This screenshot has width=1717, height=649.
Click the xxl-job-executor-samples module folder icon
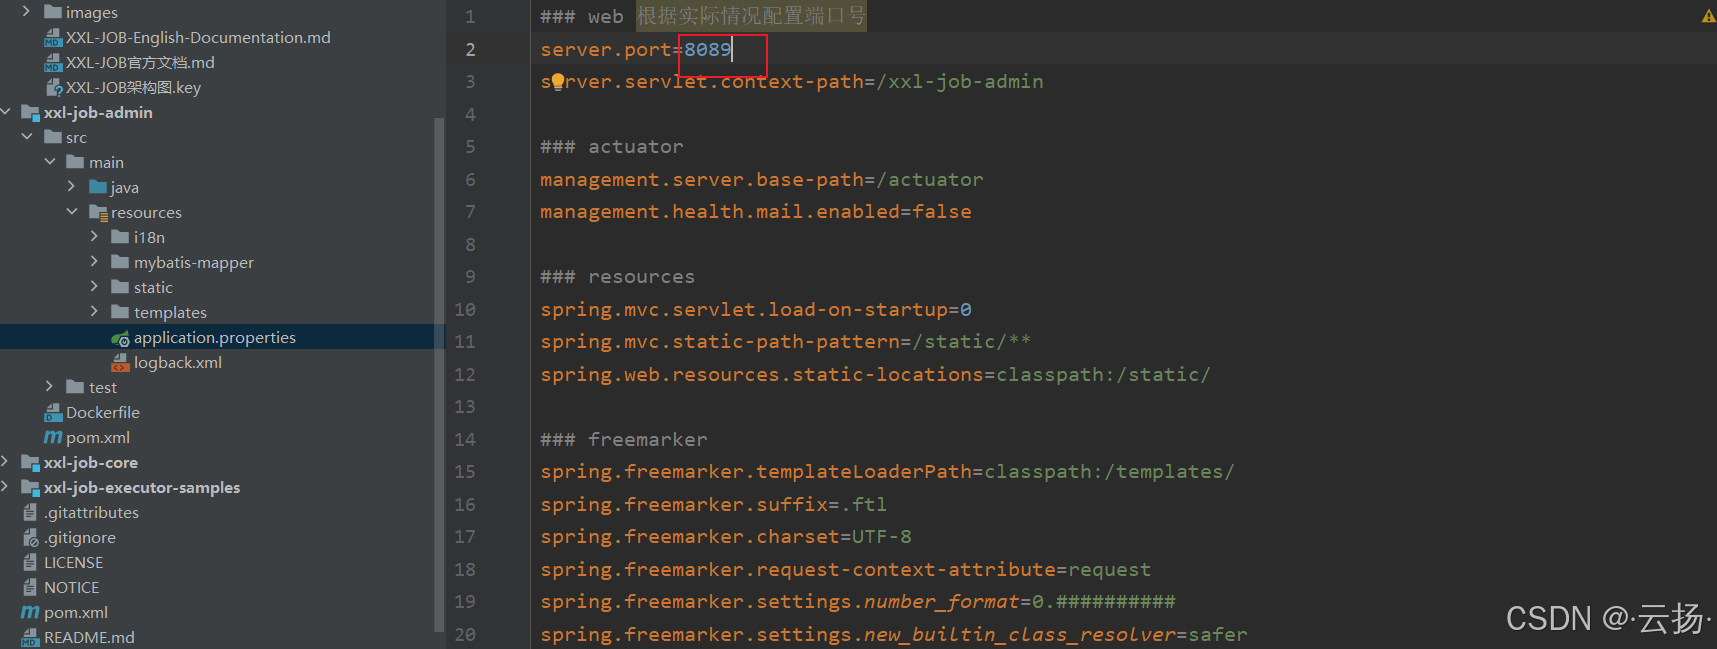pyautogui.click(x=31, y=487)
